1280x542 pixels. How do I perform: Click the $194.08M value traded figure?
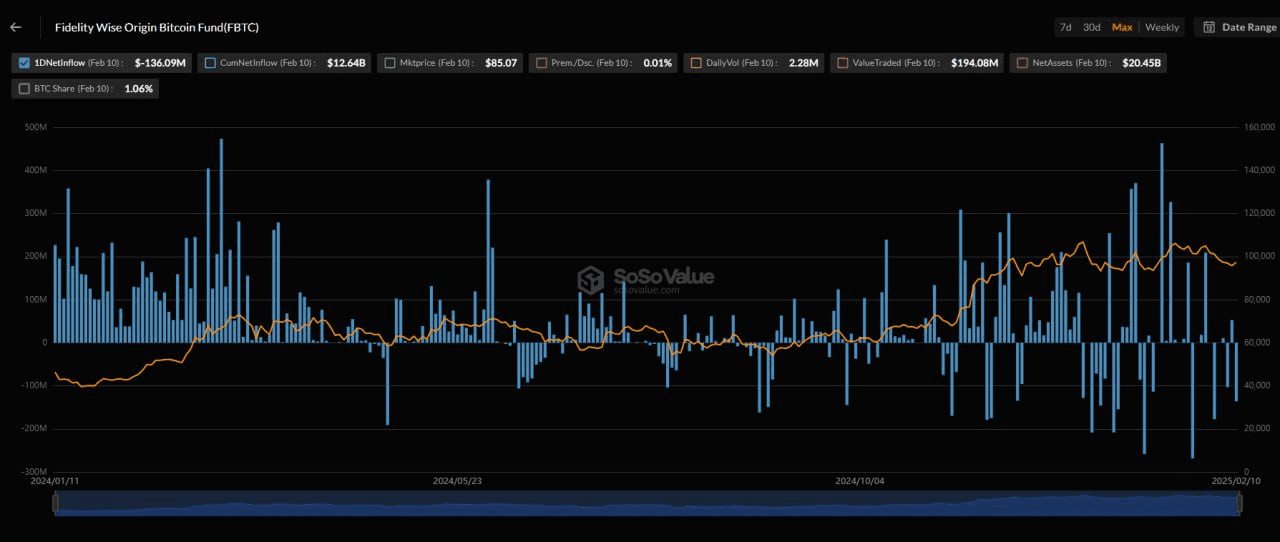coord(974,63)
